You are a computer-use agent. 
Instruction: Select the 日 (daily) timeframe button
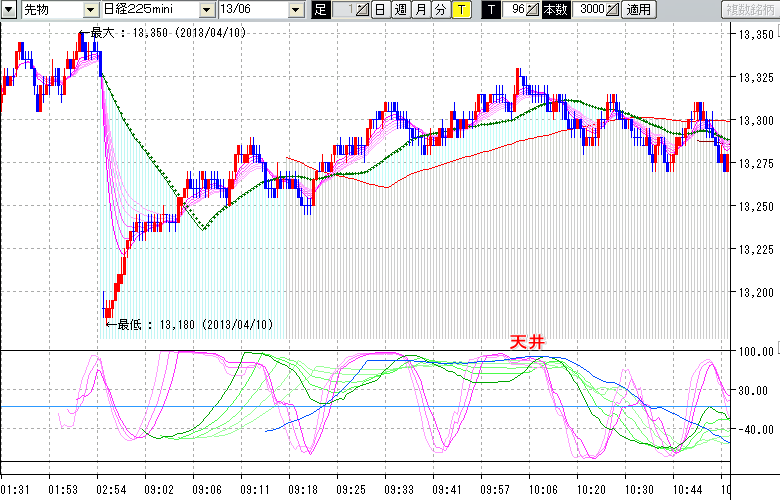click(x=380, y=10)
